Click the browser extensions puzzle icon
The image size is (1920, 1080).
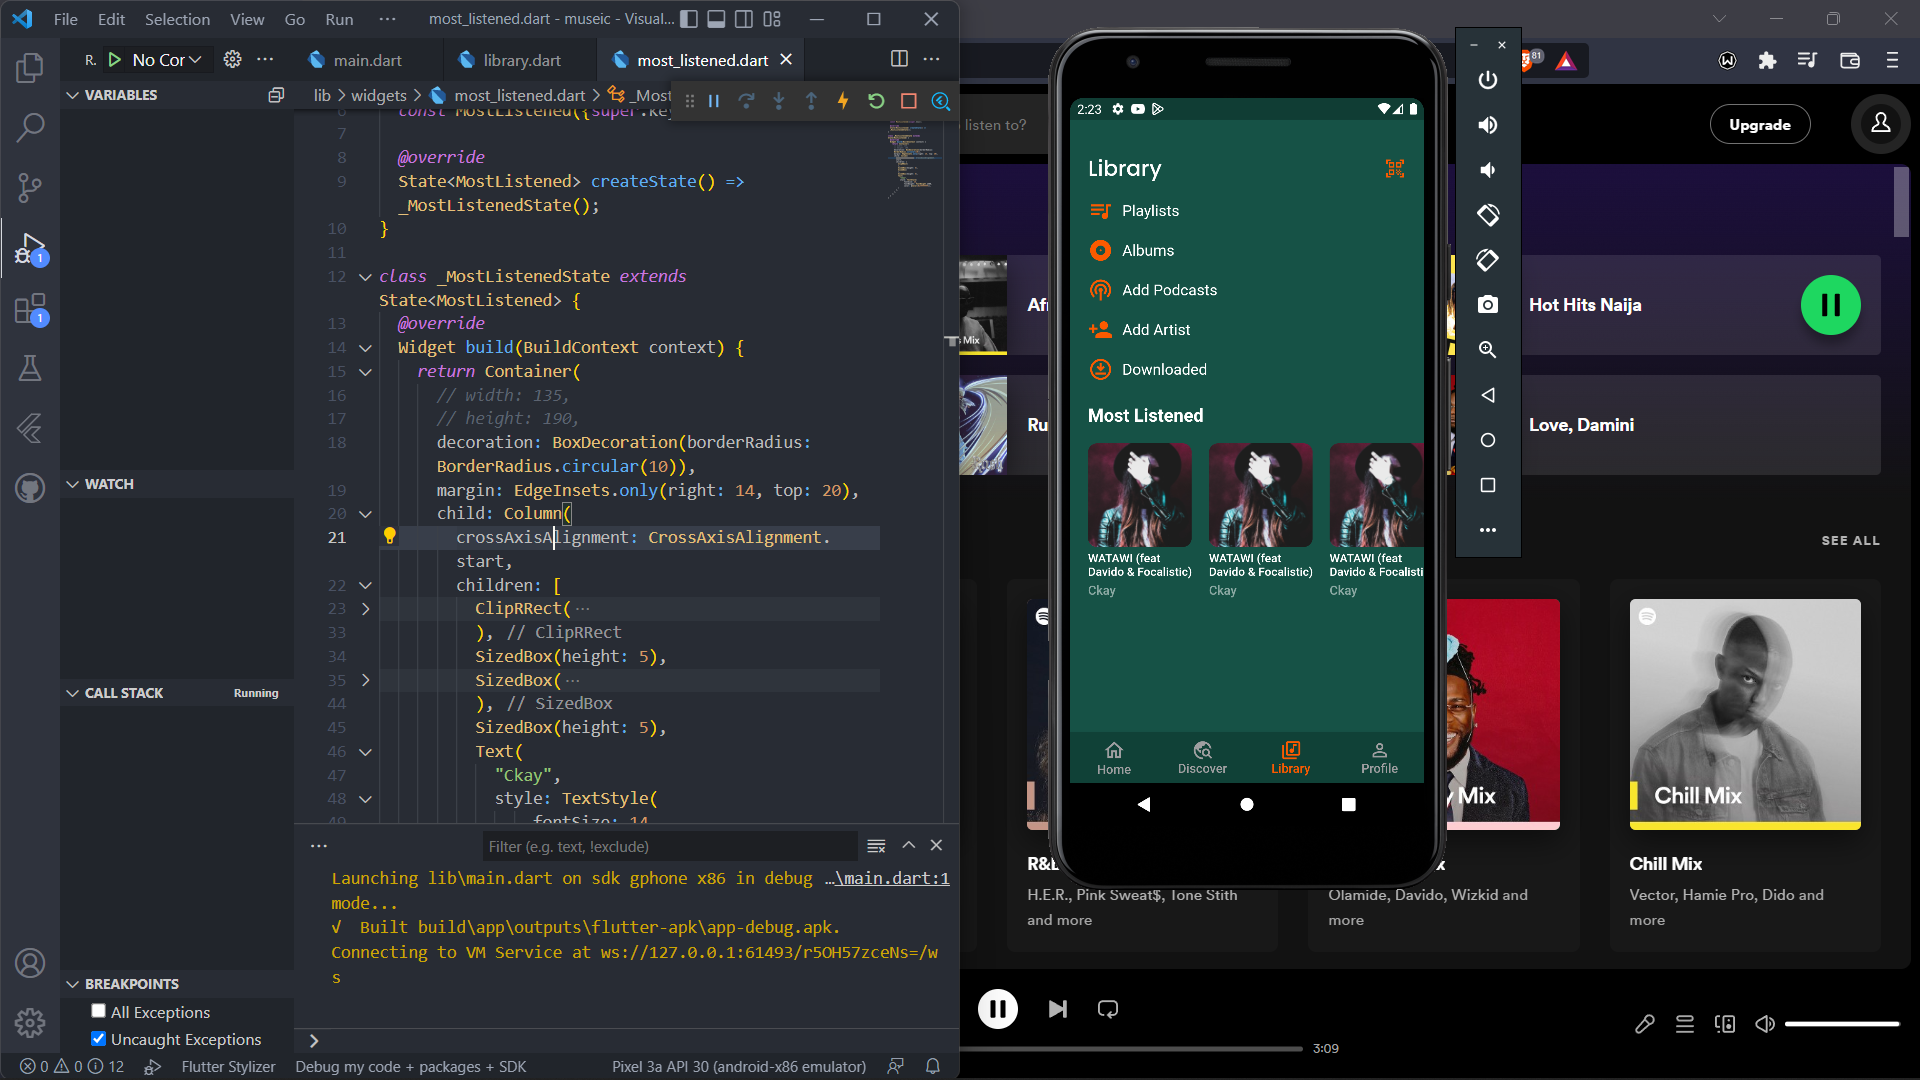[1767, 61]
